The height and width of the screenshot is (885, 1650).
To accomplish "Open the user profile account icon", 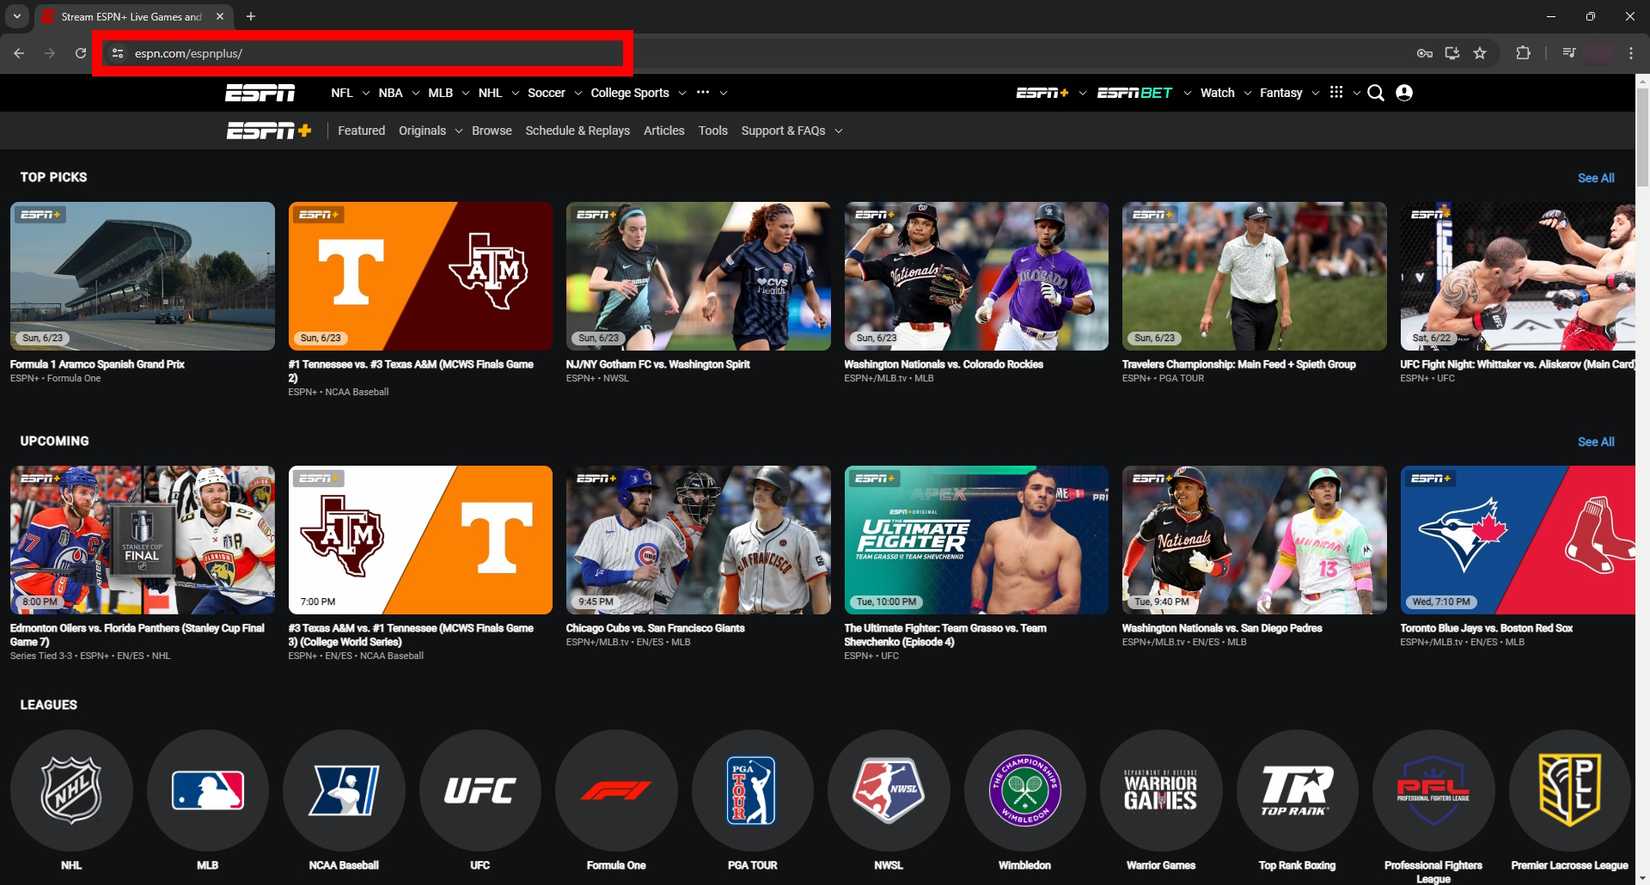I will [1404, 93].
